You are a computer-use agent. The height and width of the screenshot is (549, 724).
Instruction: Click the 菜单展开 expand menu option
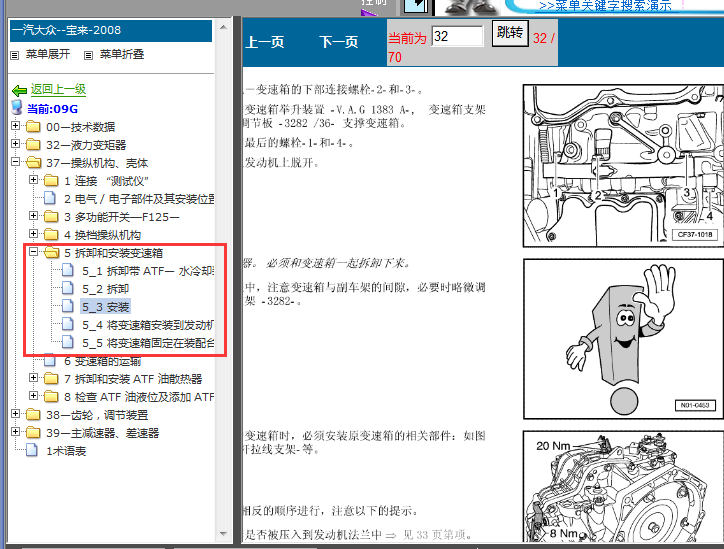pos(48,54)
